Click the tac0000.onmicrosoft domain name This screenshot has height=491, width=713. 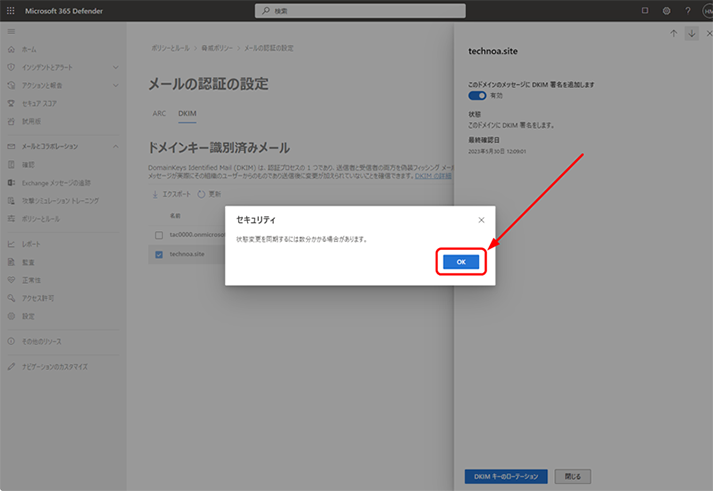point(197,235)
